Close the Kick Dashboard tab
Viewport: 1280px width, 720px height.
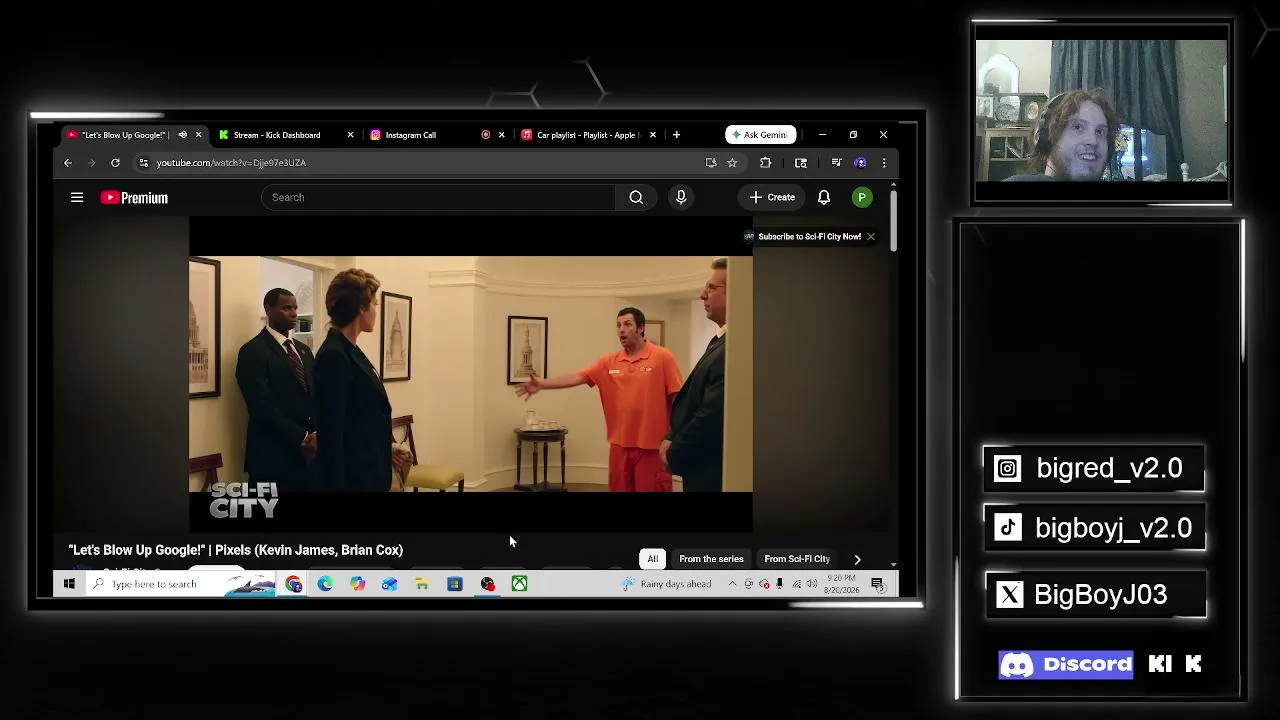click(350, 135)
